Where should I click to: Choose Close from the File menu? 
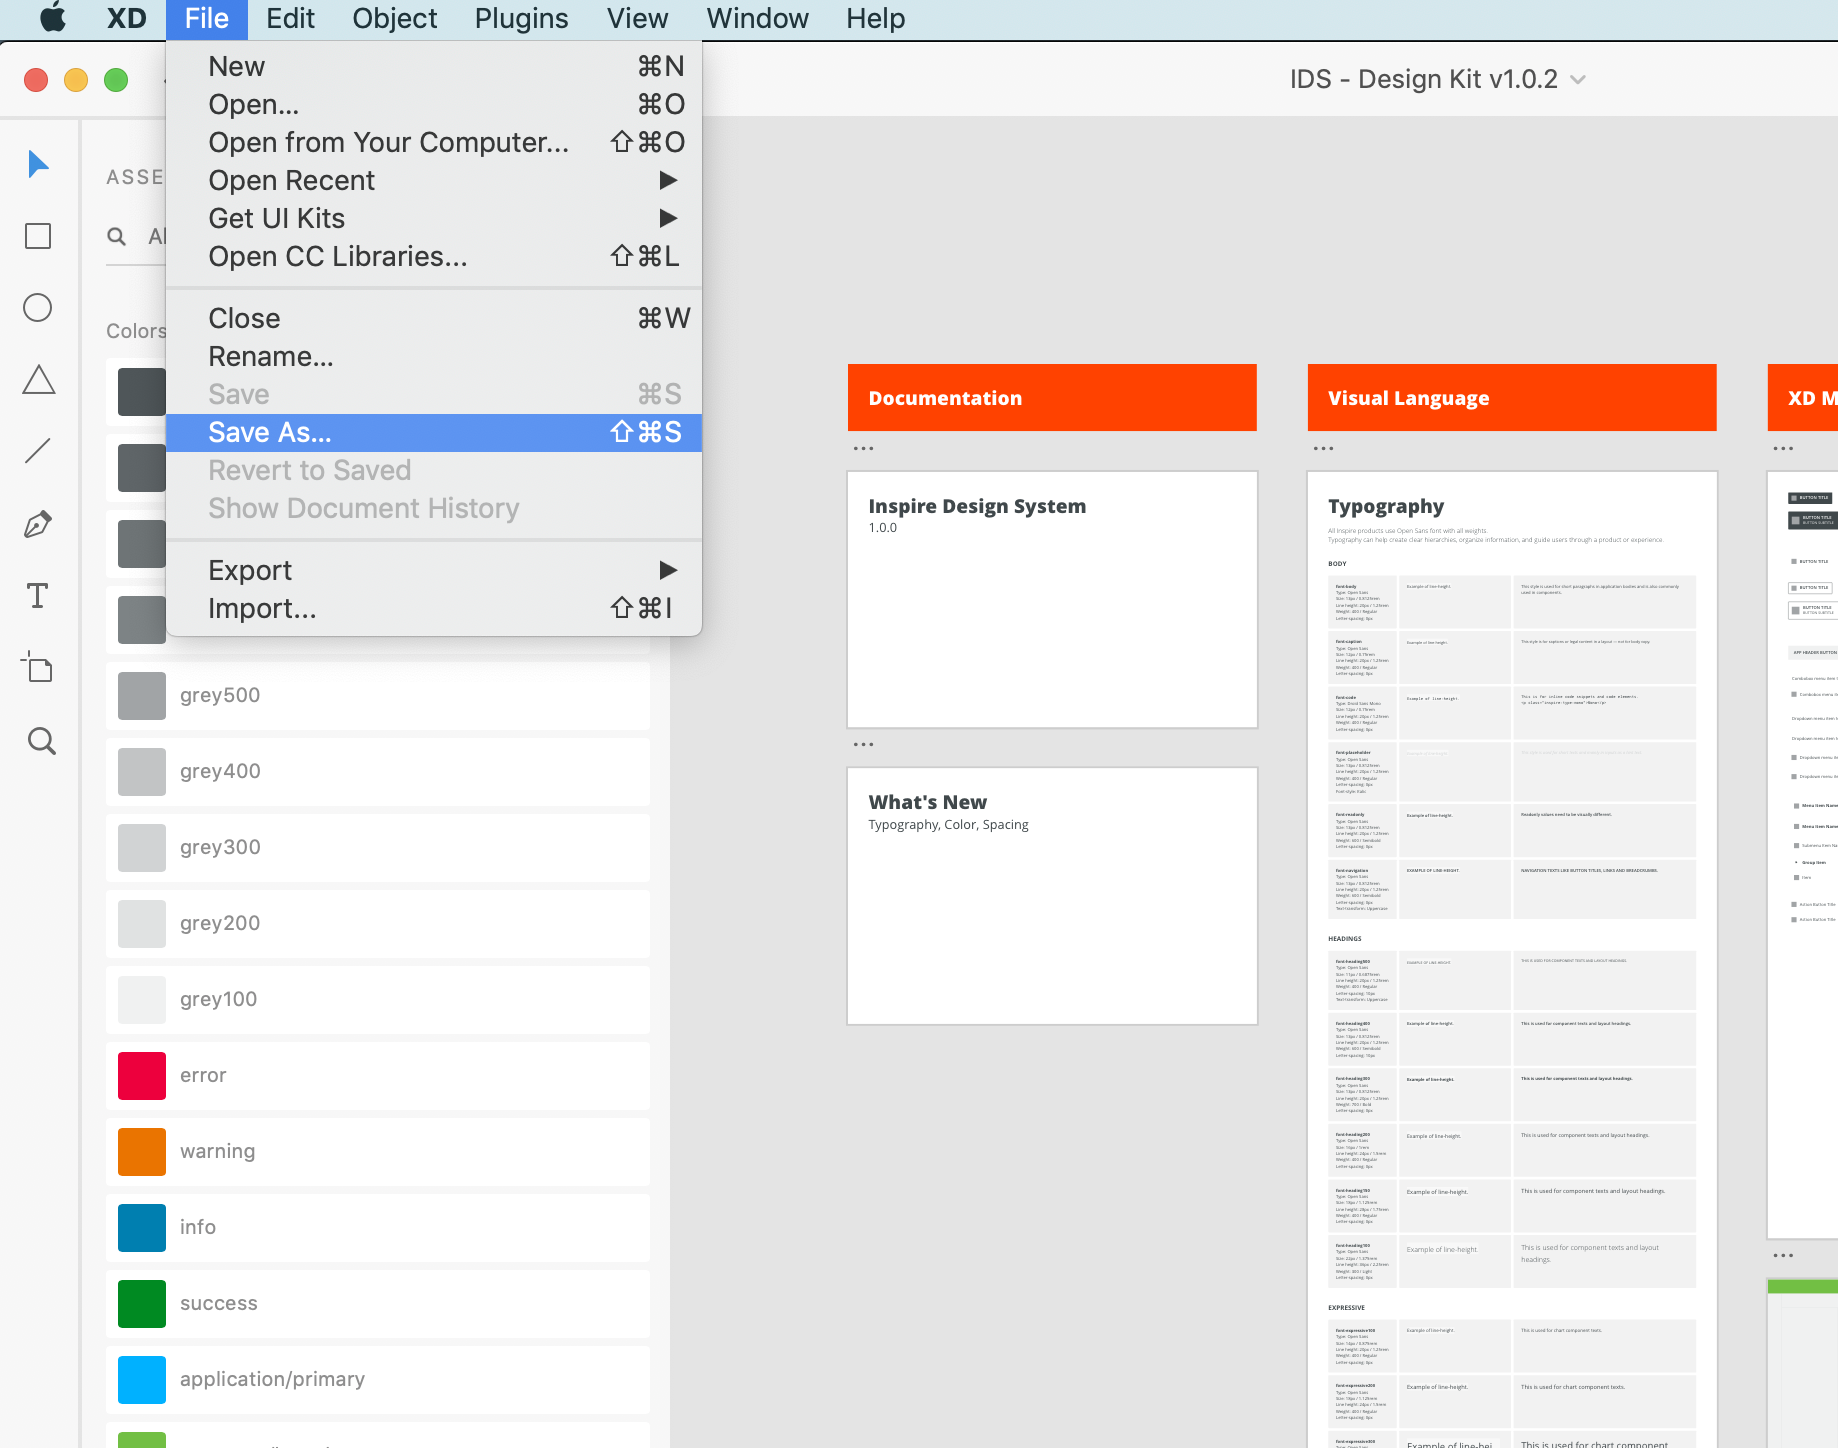tap(434, 318)
